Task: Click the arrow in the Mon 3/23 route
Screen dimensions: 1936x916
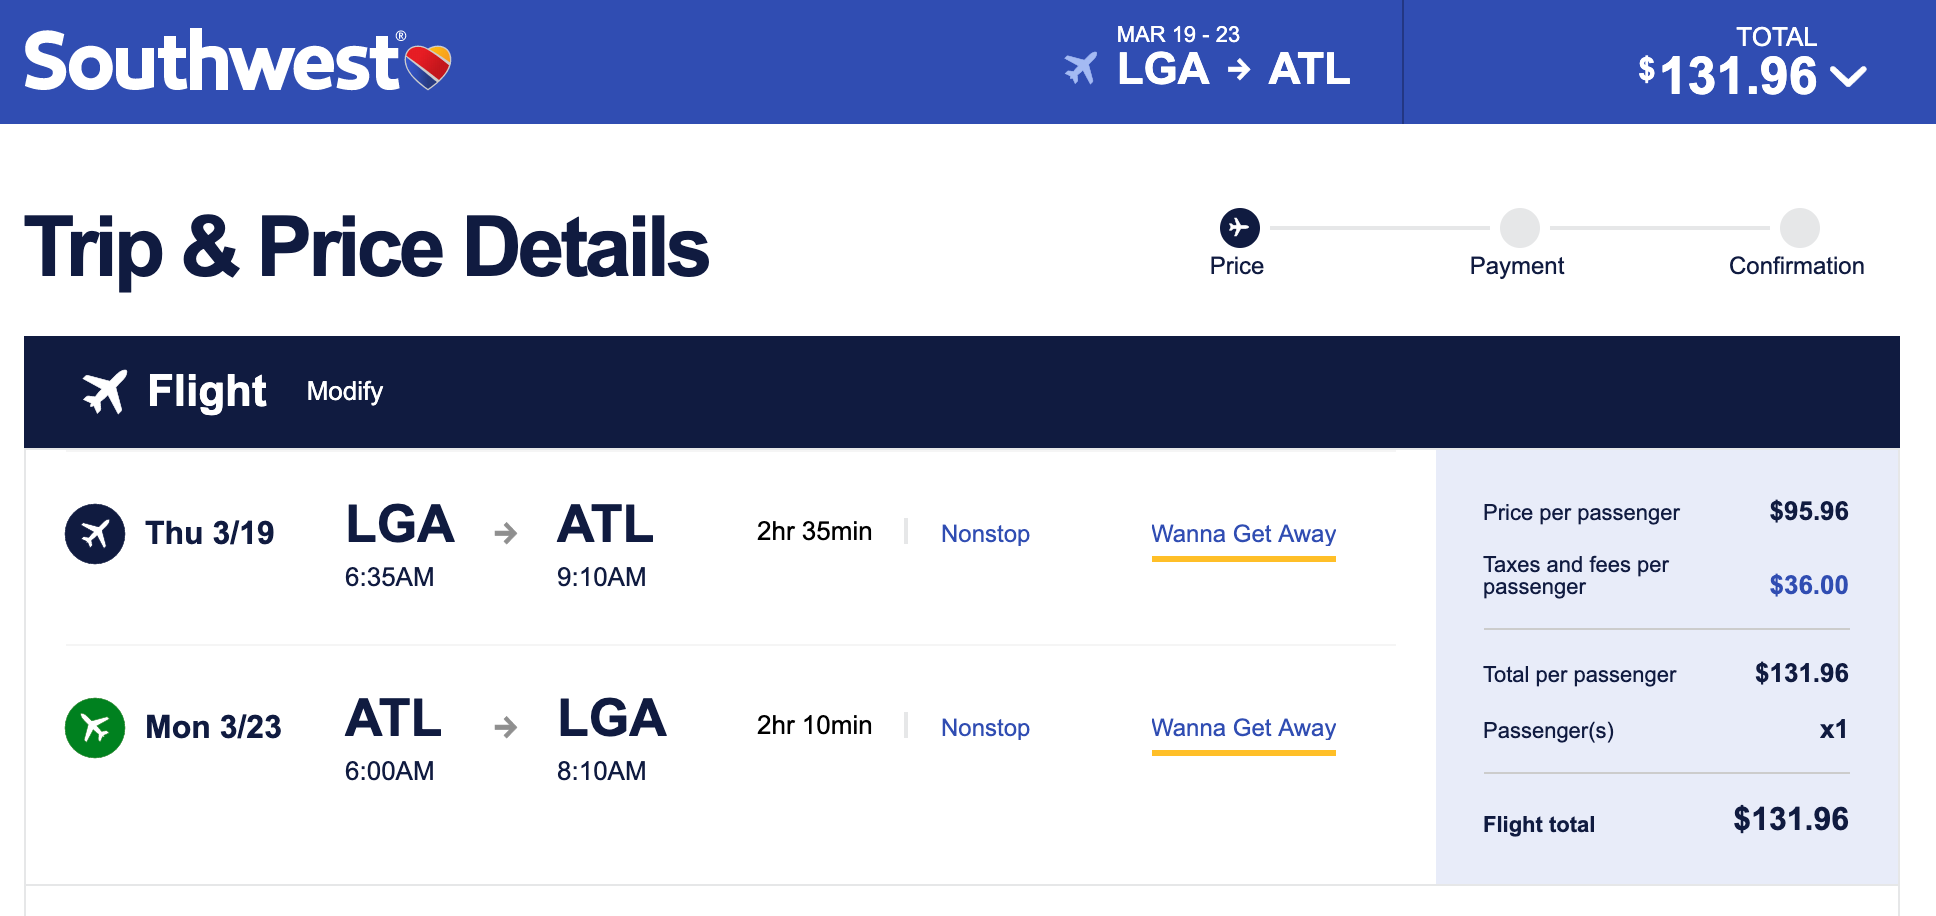Action: pyautogui.click(x=506, y=727)
